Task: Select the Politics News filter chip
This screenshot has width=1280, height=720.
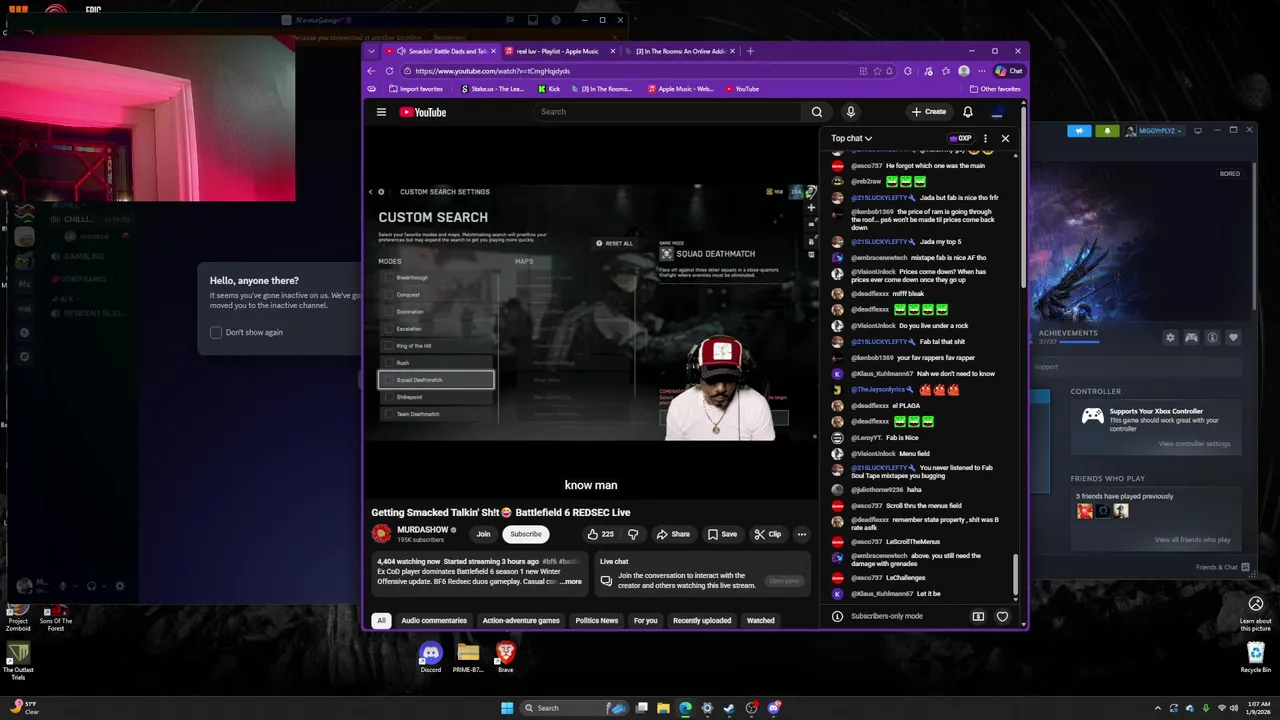Action: pyautogui.click(x=597, y=621)
